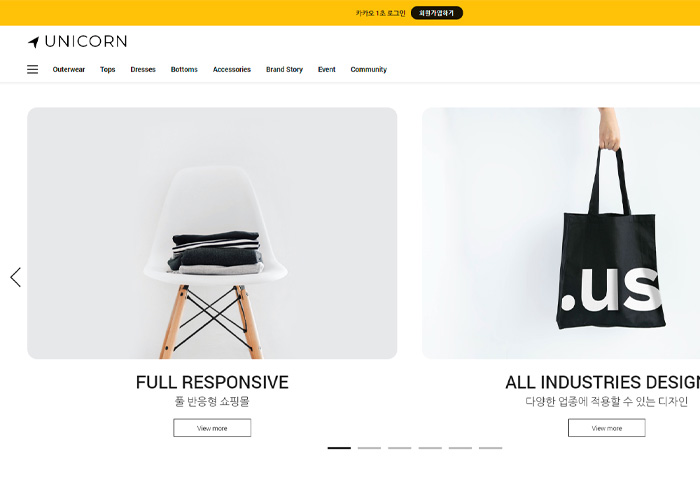Go to previous slide with left arrow
Screen dimensions: 700x500
pyautogui.click(x=16, y=277)
